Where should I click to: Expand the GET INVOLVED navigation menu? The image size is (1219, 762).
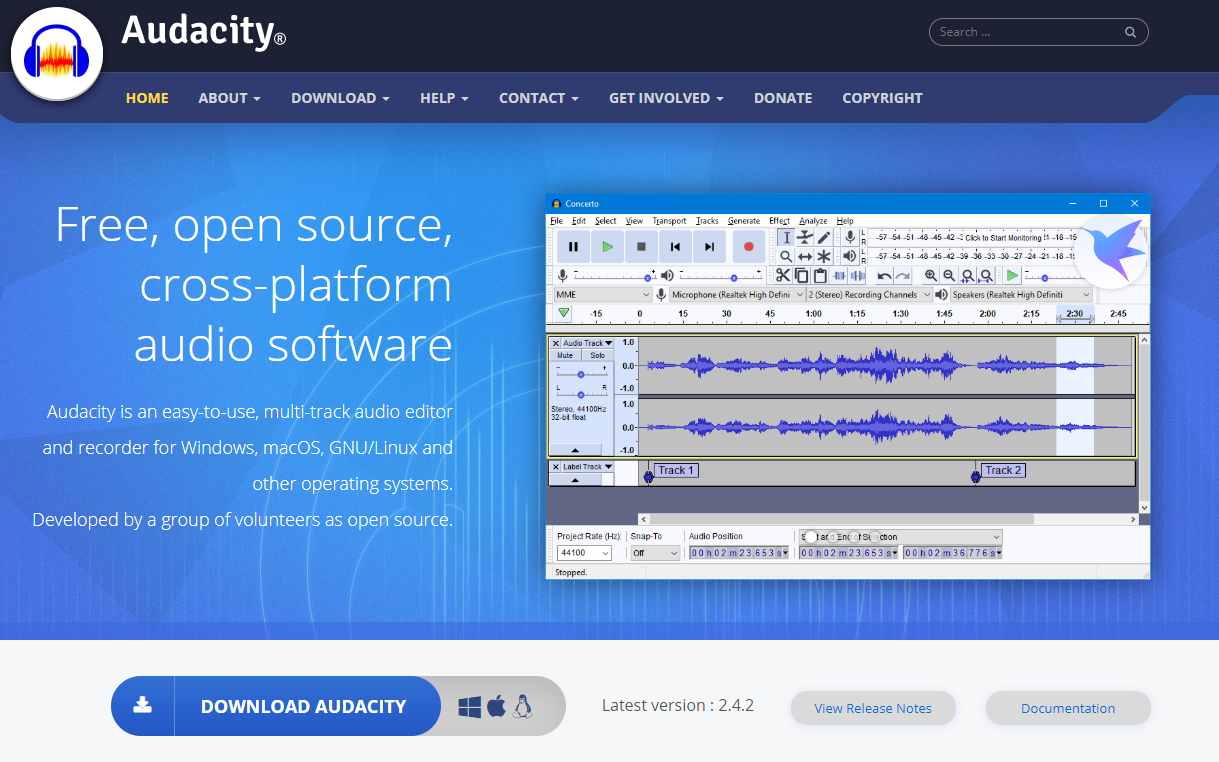point(667,98)
